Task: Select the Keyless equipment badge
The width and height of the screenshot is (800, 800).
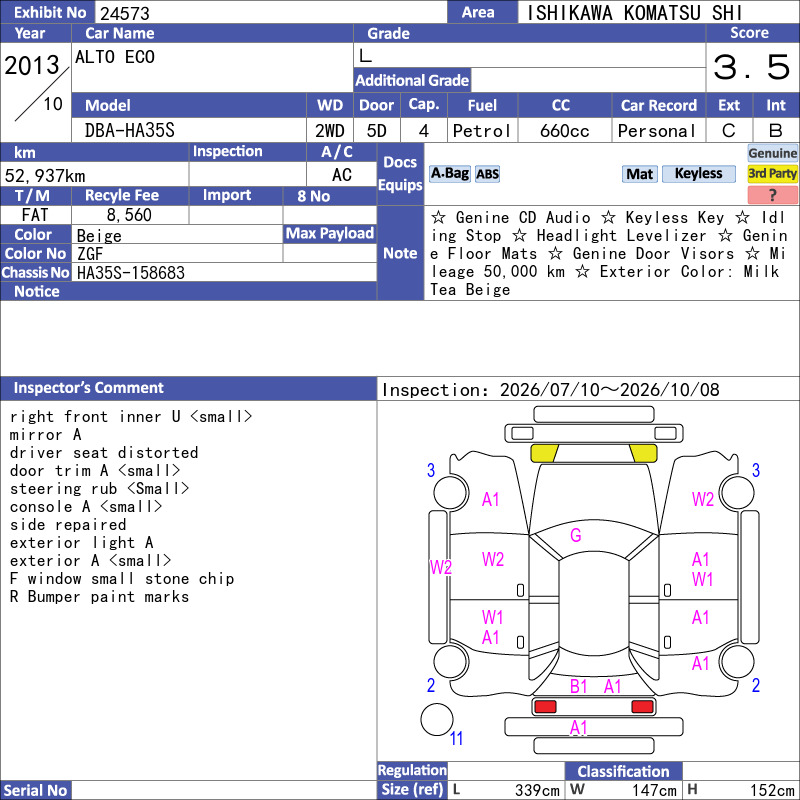Action: point(698,174)
